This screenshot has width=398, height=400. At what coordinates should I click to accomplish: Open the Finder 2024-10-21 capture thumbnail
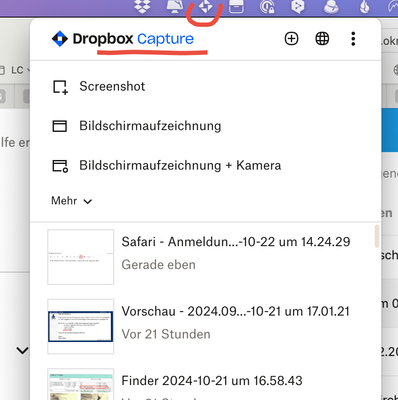click(x=81, y=384)
